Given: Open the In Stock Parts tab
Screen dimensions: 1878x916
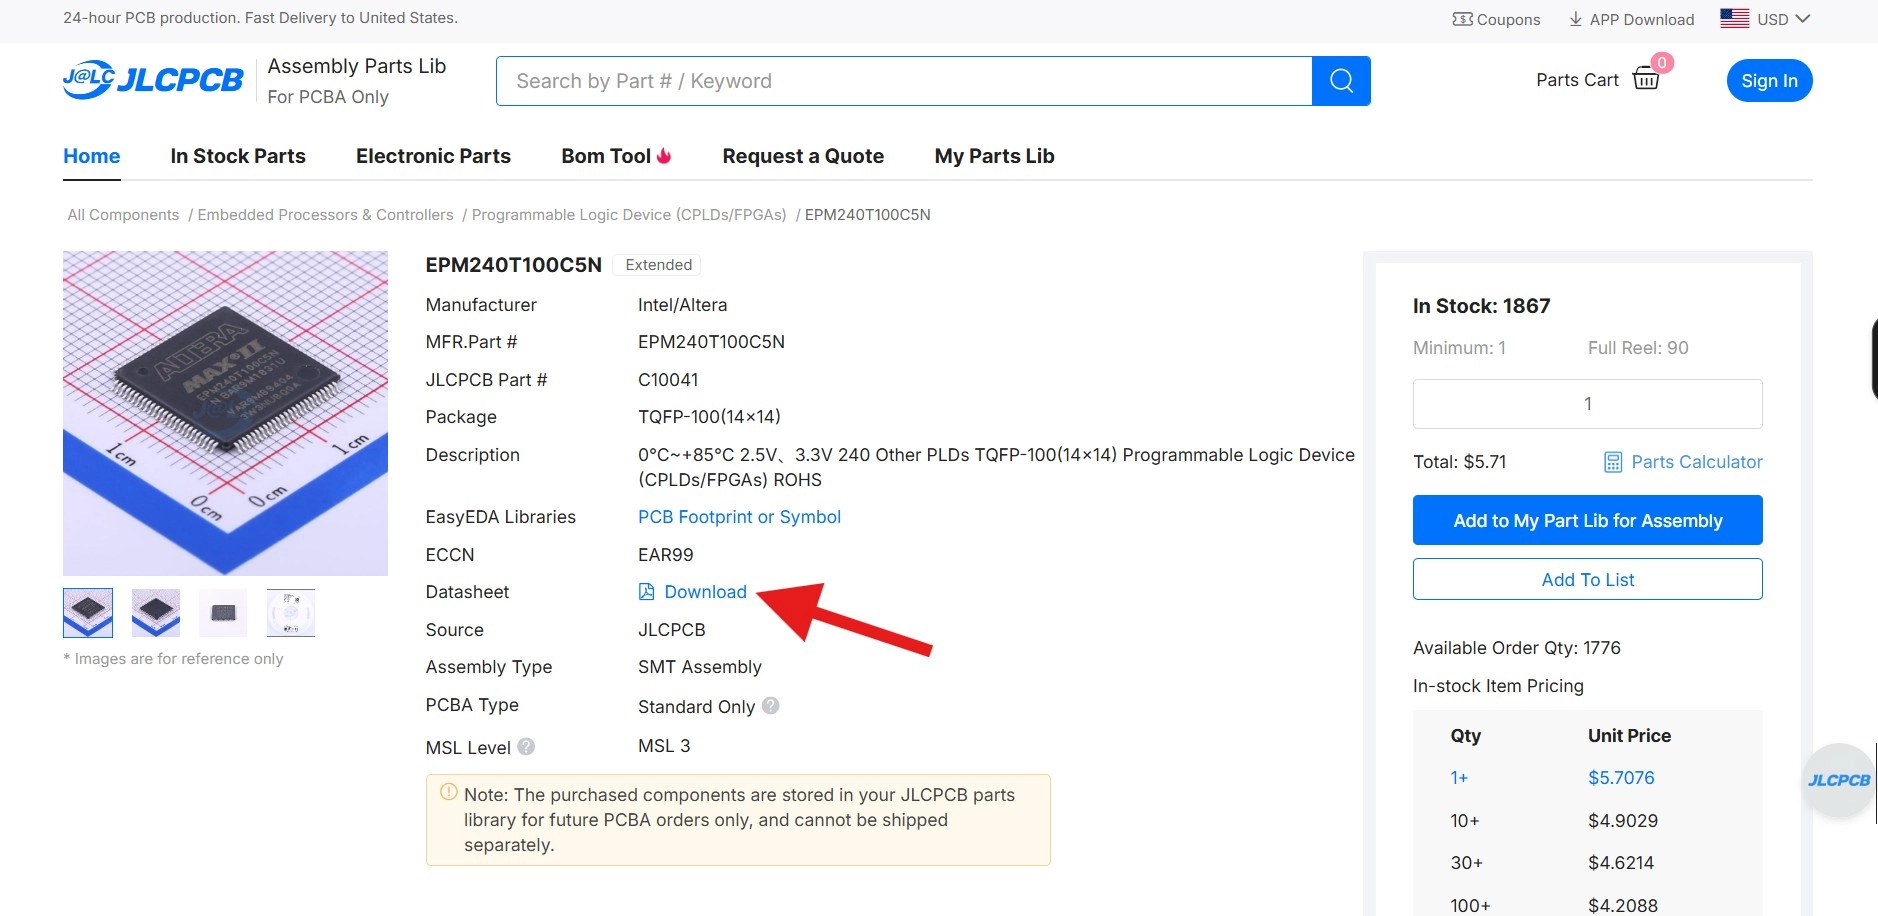Looking at the screenshot, I should click(238, 156).
